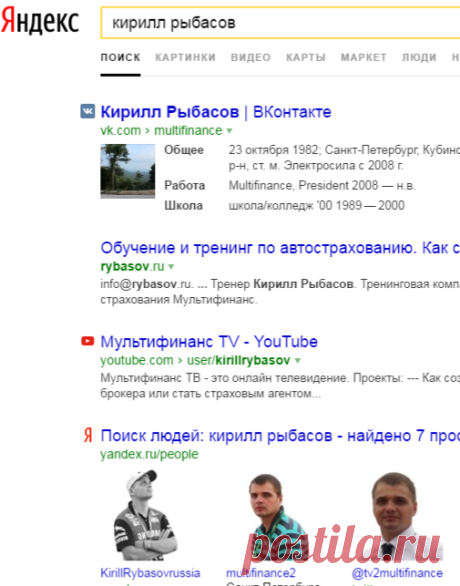Click the youtube.com green URL

(x=137, y=360)
